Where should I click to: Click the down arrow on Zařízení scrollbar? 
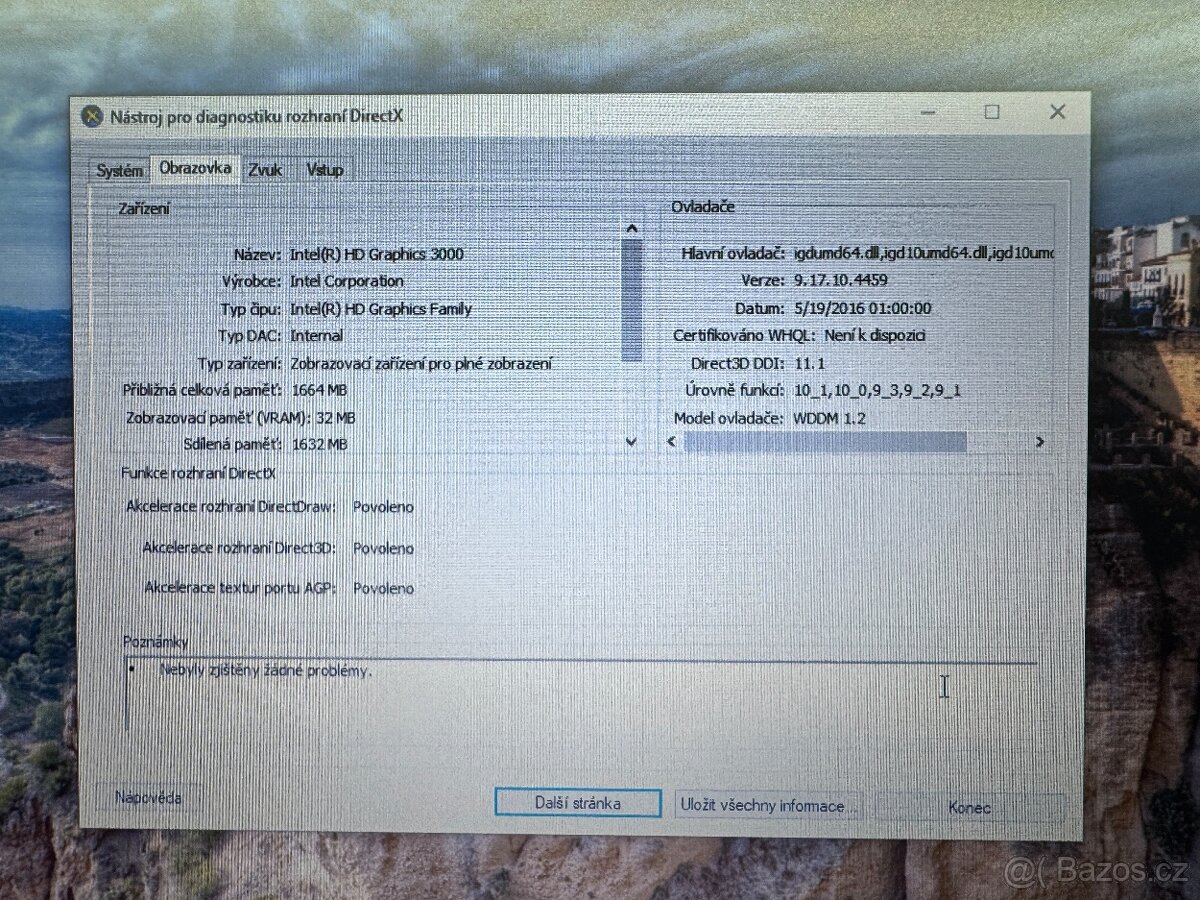(x=631, y=441)
